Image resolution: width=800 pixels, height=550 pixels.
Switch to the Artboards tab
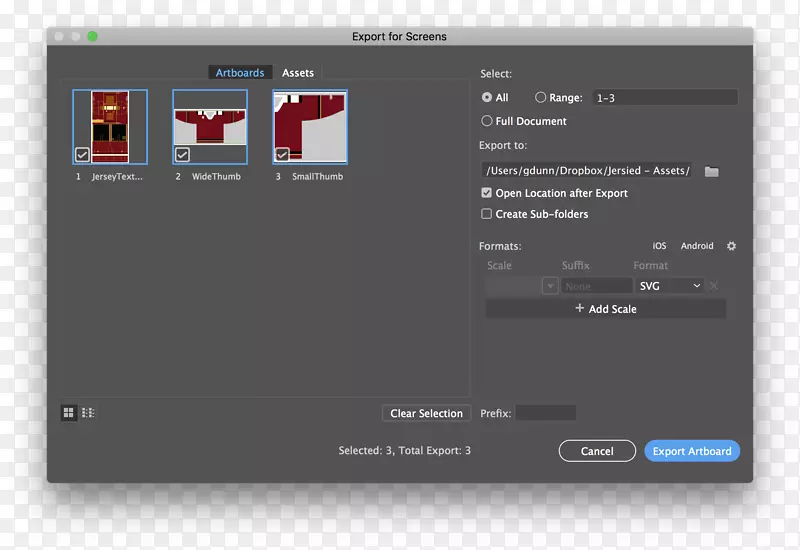point(240,72)
